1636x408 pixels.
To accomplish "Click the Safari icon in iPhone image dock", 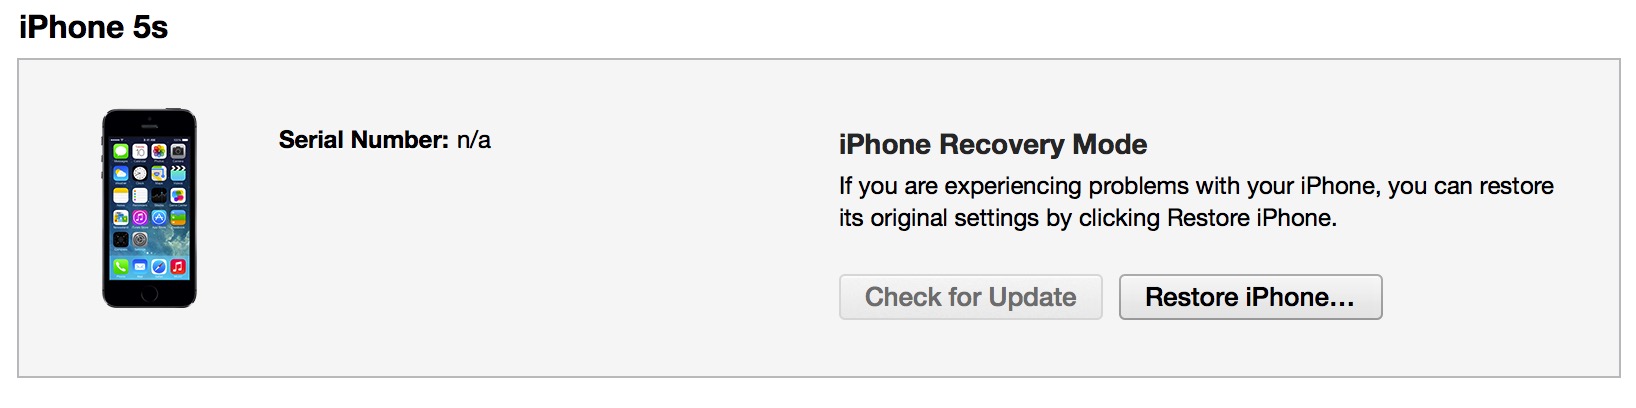I will (x=159, y=267).
